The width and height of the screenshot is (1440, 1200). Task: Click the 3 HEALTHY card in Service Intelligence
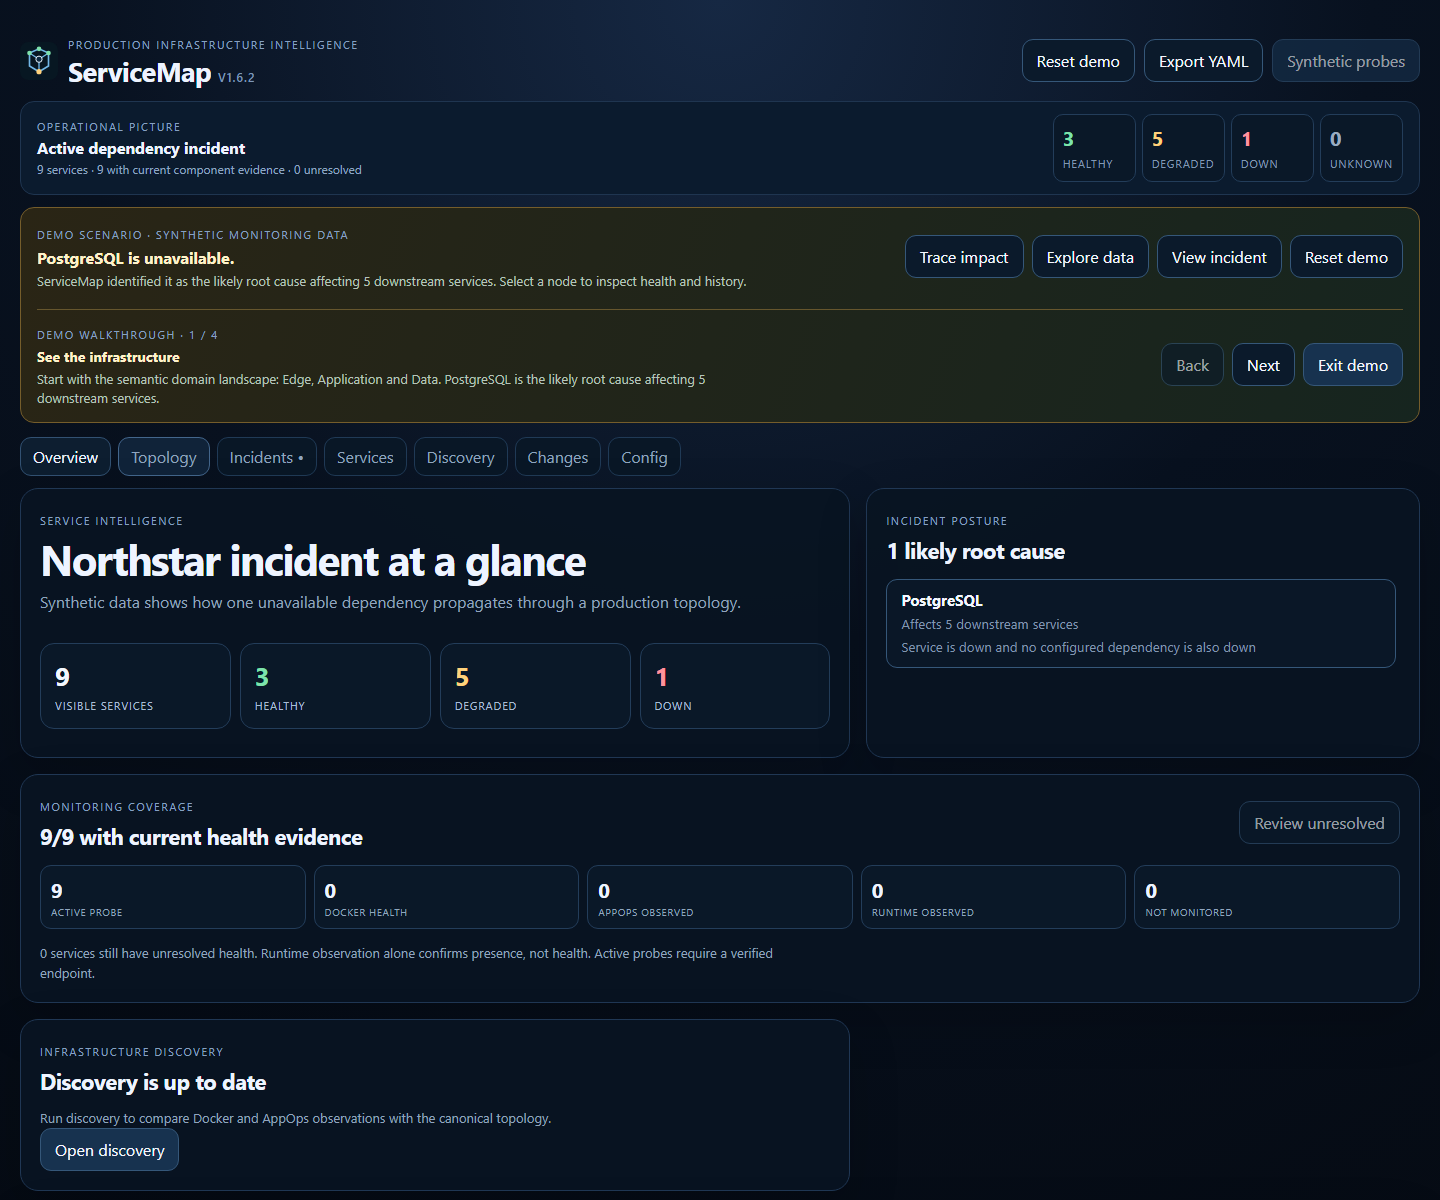(335, 686)
